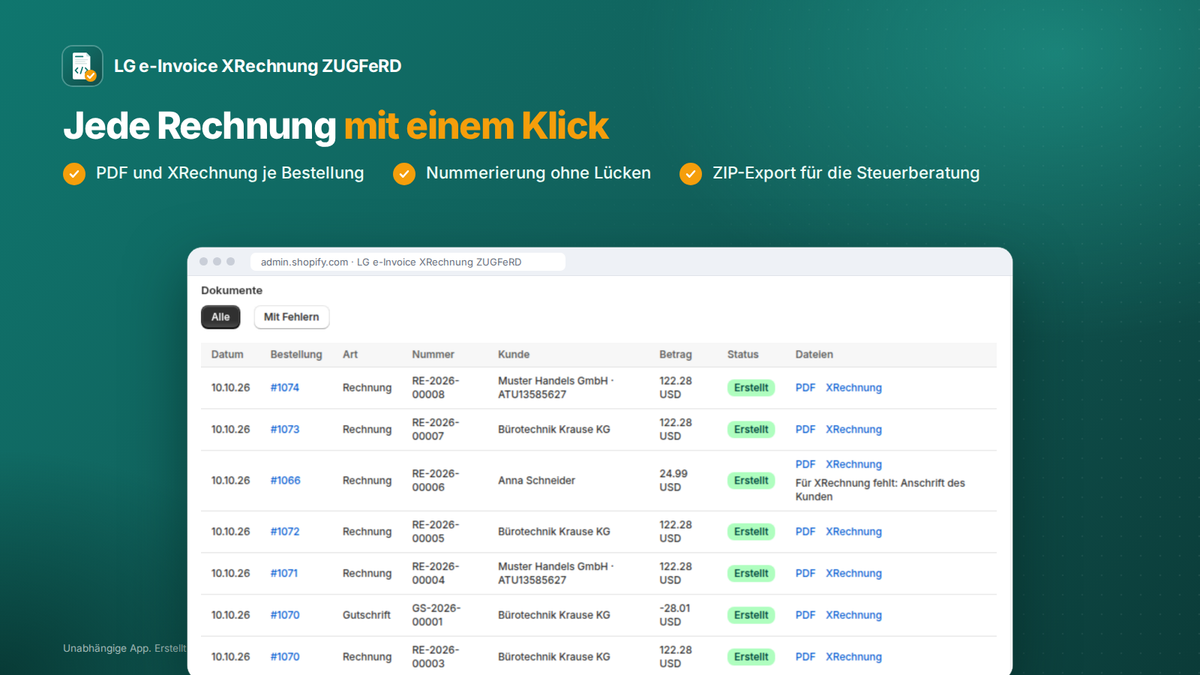Click the Status column header

[x=743, y=355]
